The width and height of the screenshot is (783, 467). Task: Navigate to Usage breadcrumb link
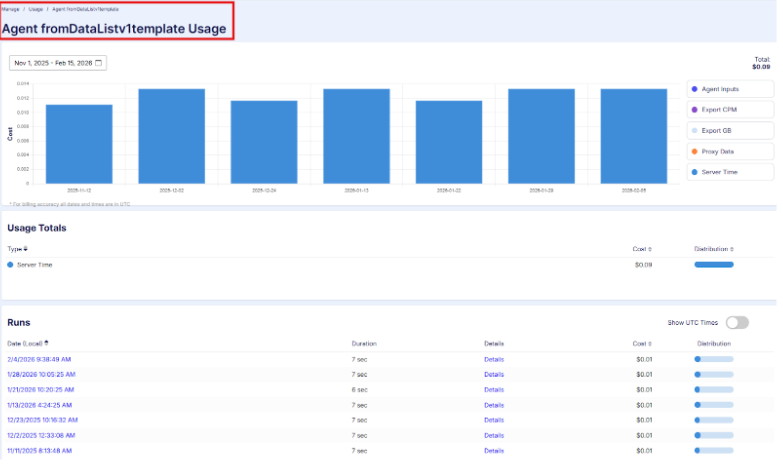point(35,8)
